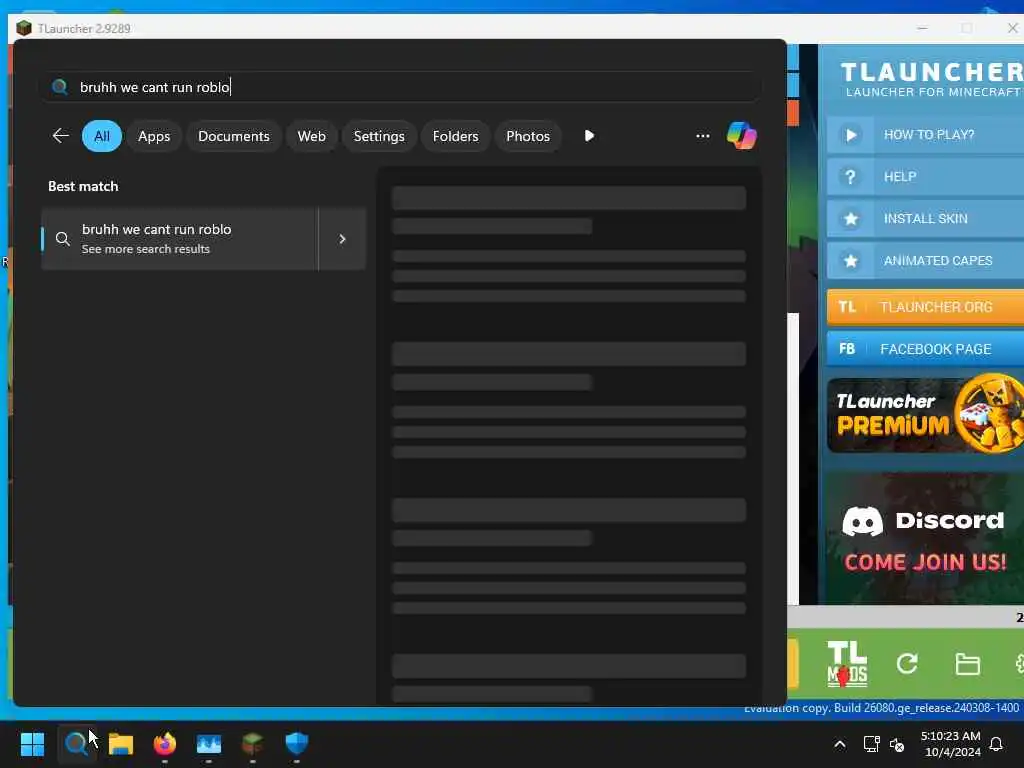Click the TLauncher 2.9289 title bar icon

(x=24, y=28)
